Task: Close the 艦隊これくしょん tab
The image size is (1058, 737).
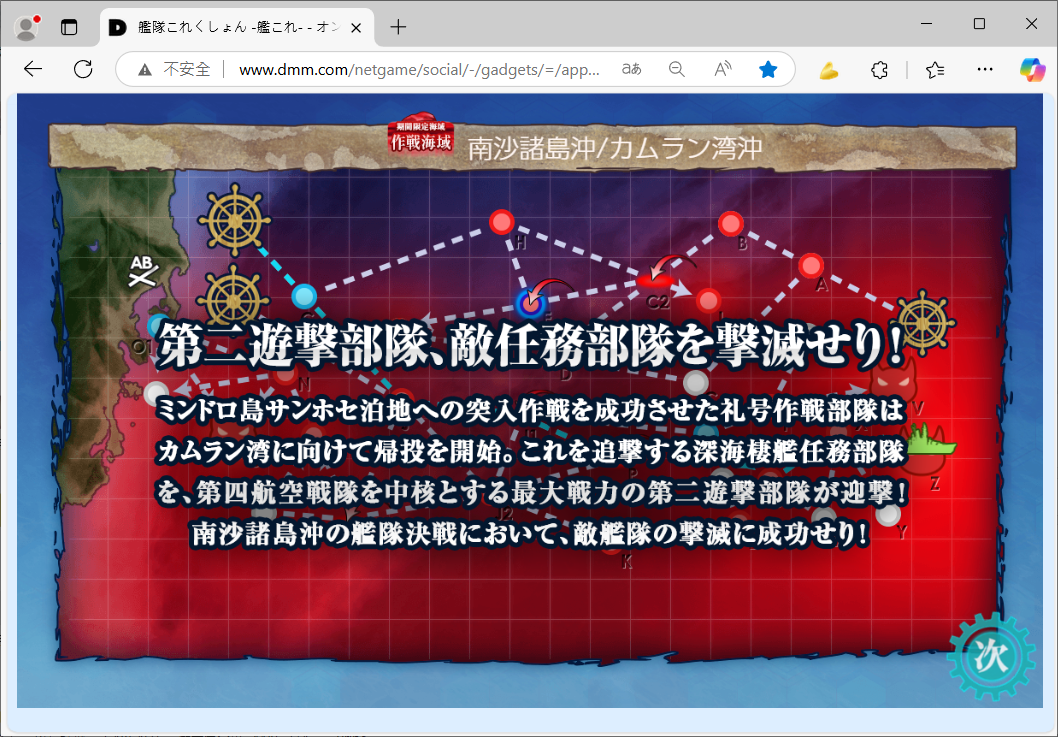Action: (x=356, y=28)
